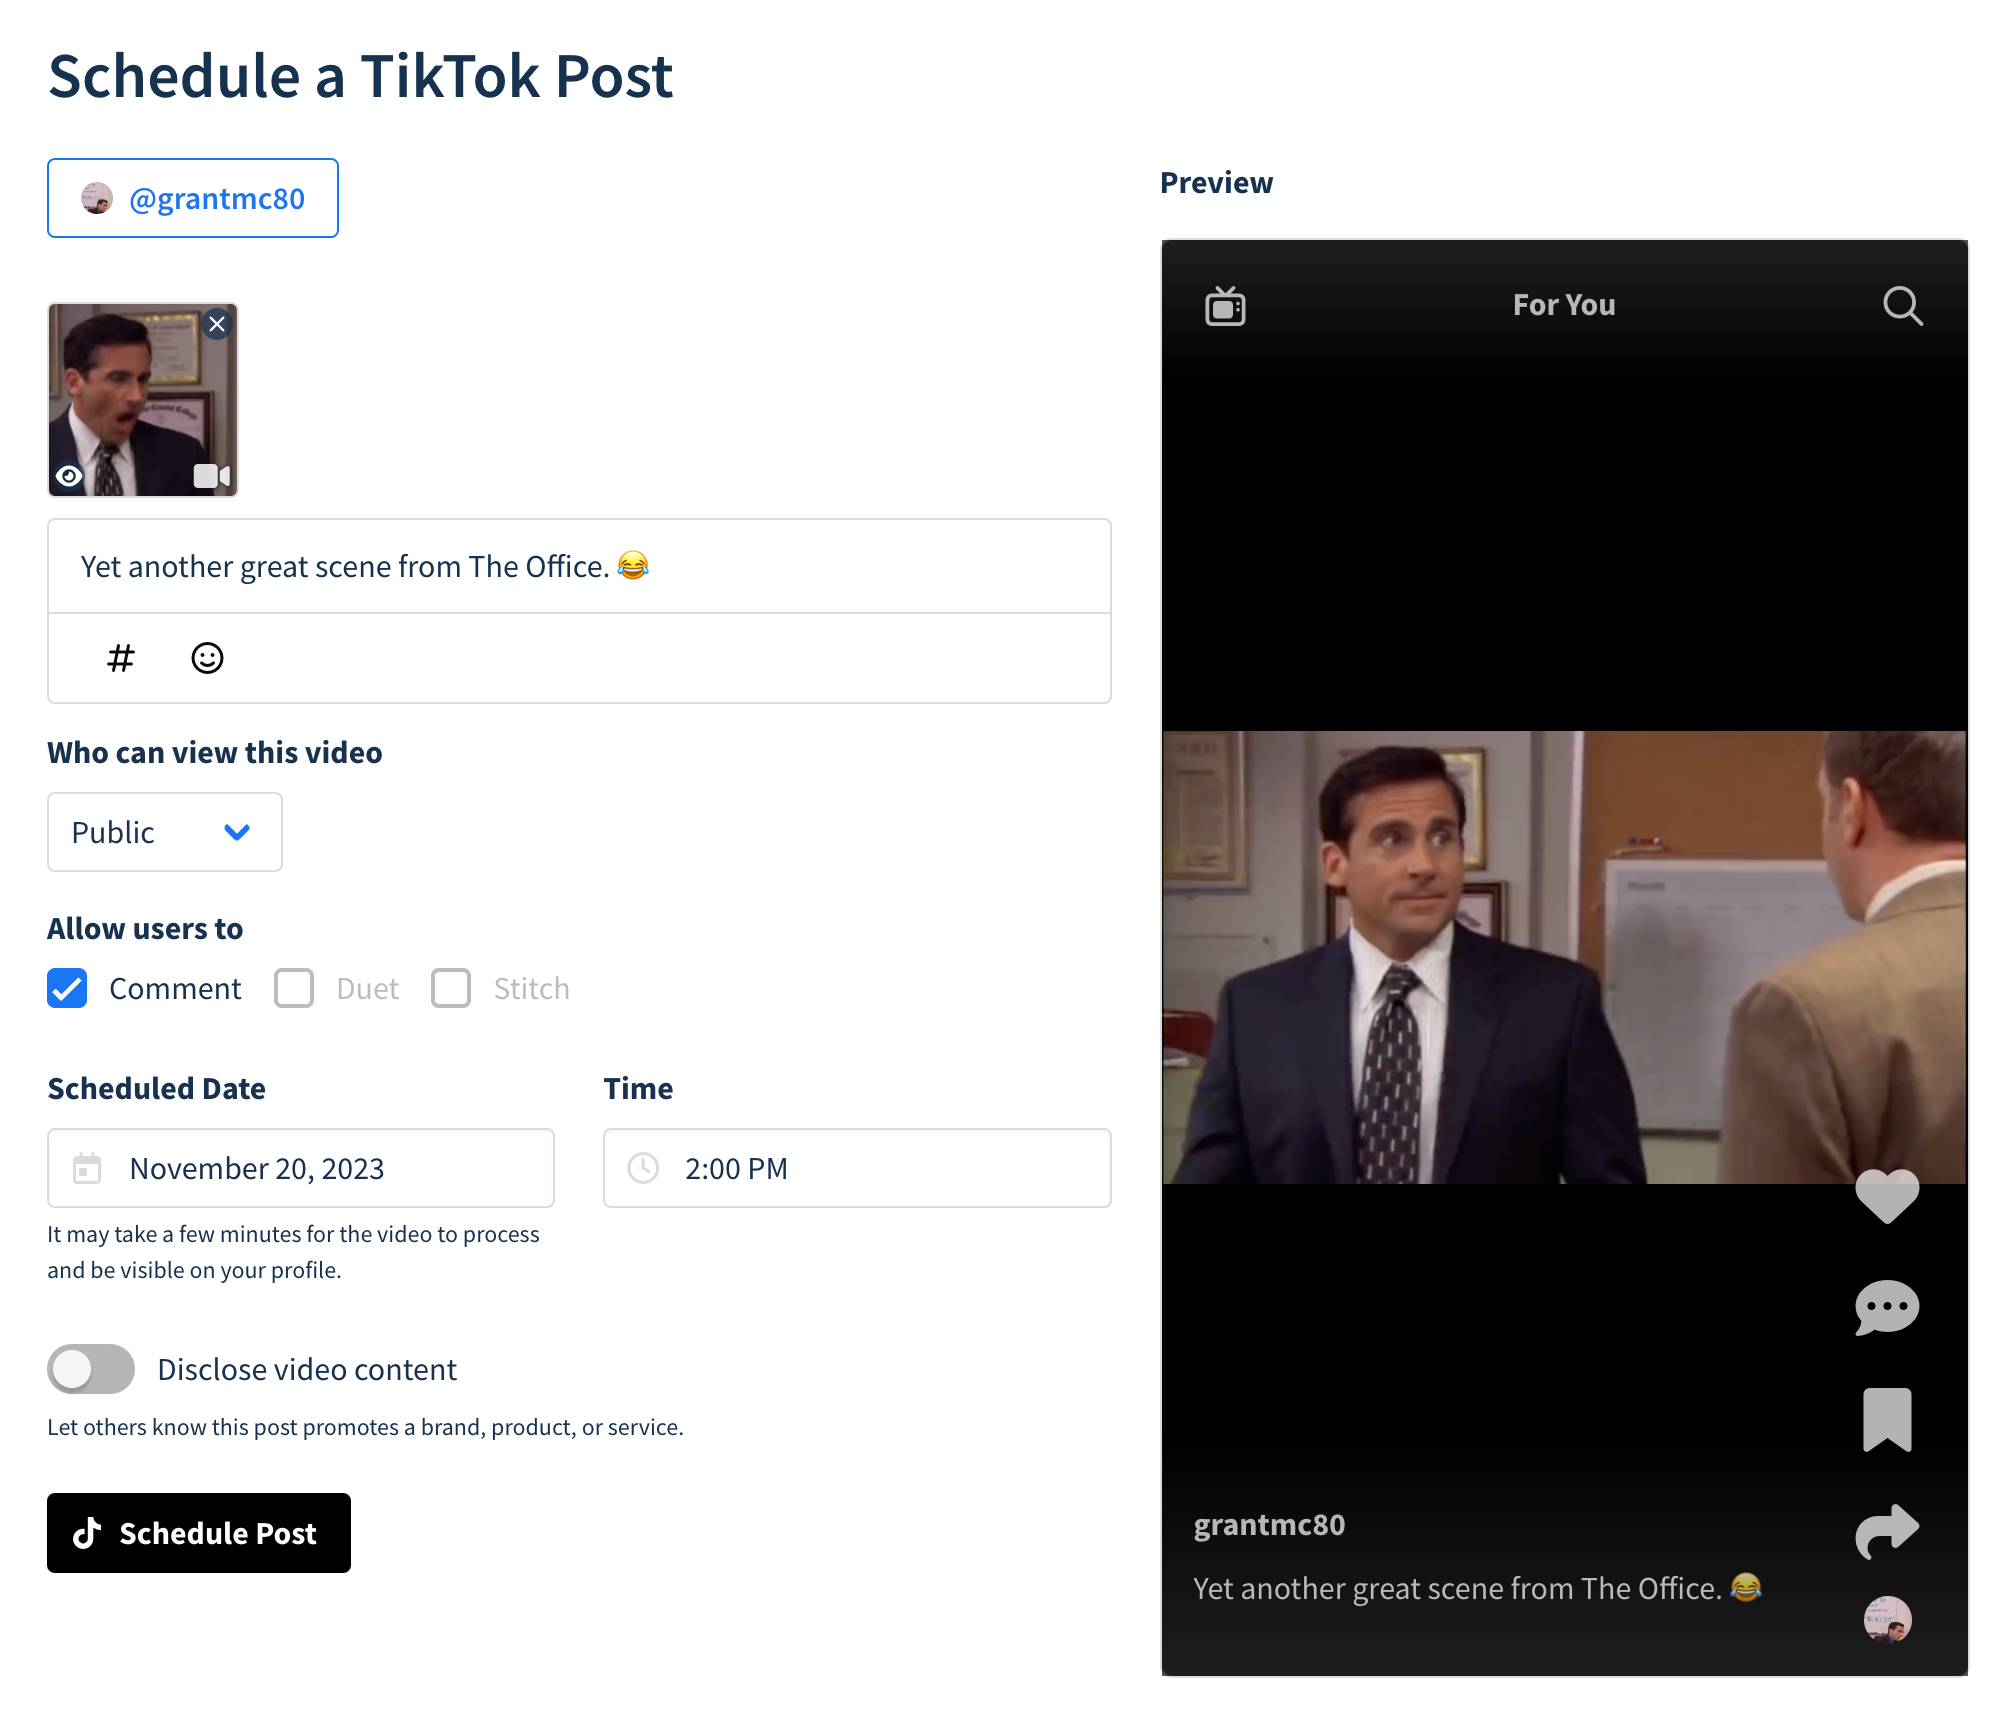Image resolution: width=2006 pixels, height=1722 pixels.
Task: Click the eye preview icon on thumbnail
Action: [x=69, y=476]
